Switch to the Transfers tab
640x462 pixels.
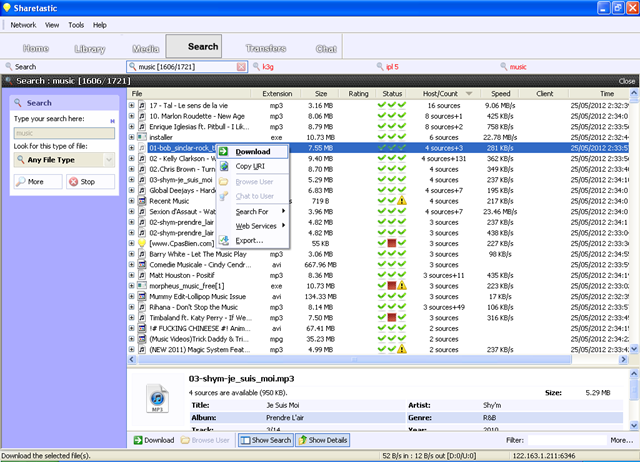pos(265,47)
